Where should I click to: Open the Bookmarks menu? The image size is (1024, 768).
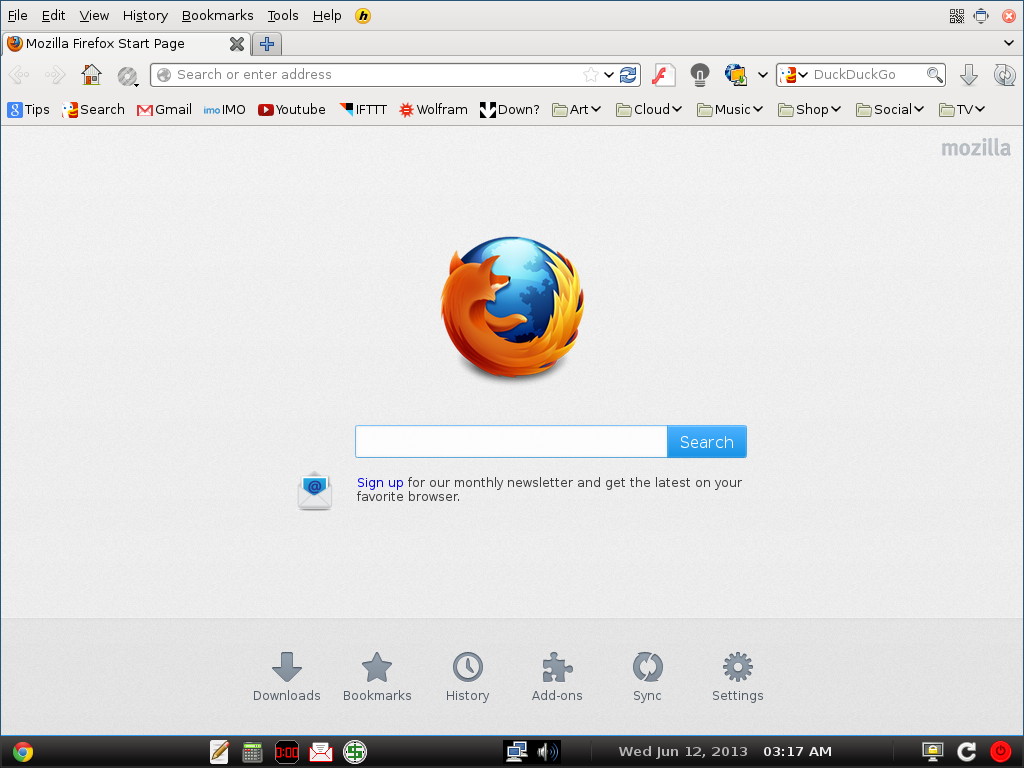217,16
